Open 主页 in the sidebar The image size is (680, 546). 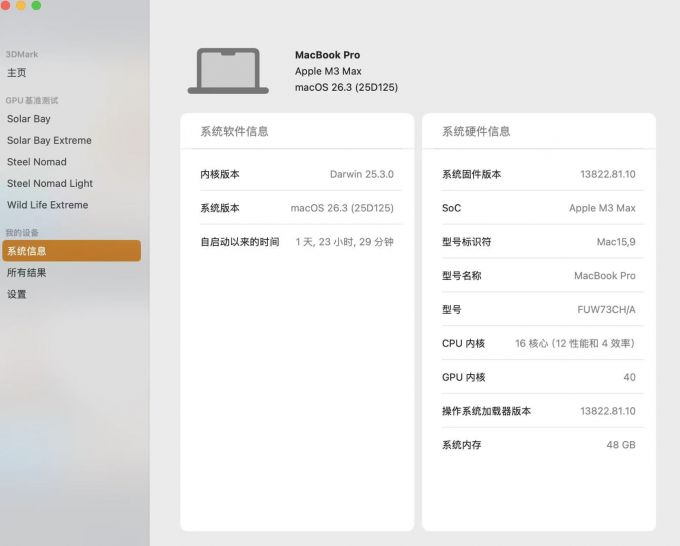17,73
